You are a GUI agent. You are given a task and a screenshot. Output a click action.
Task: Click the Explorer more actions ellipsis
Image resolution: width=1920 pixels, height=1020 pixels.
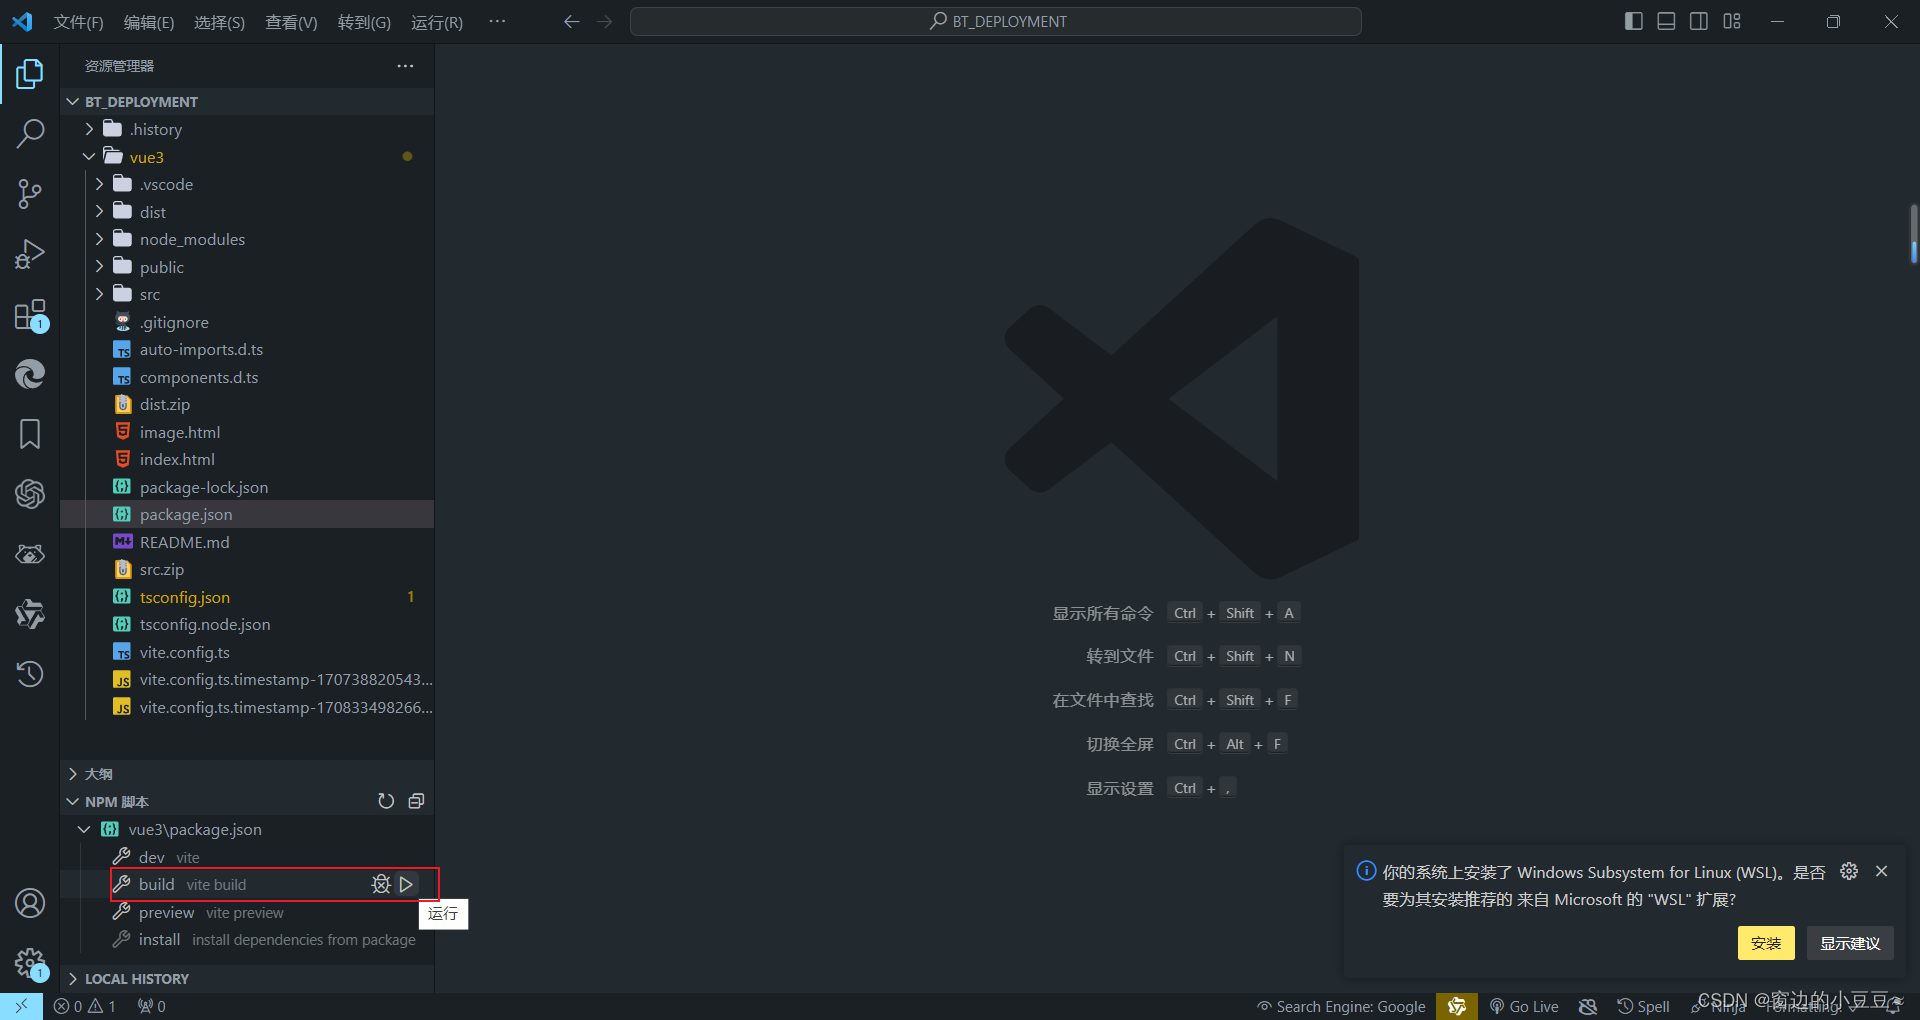pos(405,66)
